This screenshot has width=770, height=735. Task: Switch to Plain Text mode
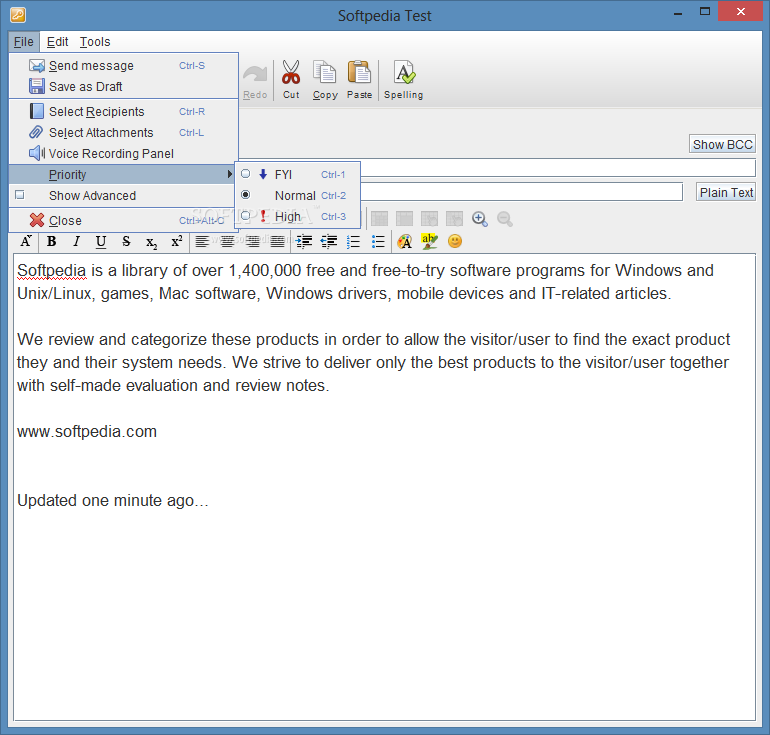pos(726,192)
